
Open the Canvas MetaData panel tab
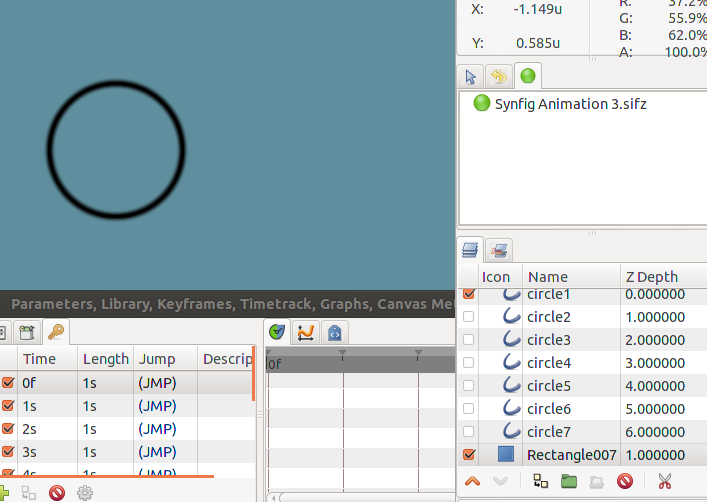pos(335,333)
